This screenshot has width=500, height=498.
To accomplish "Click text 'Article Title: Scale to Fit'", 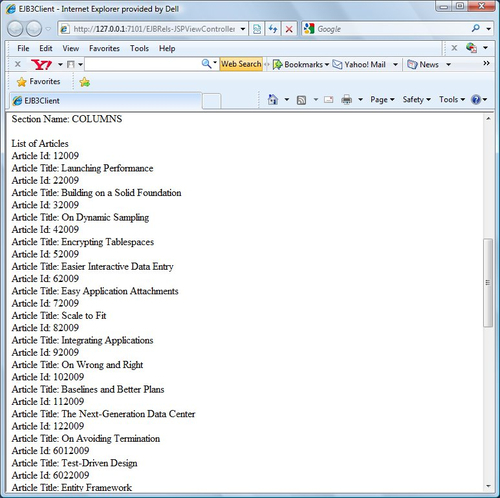I will 59,316.
